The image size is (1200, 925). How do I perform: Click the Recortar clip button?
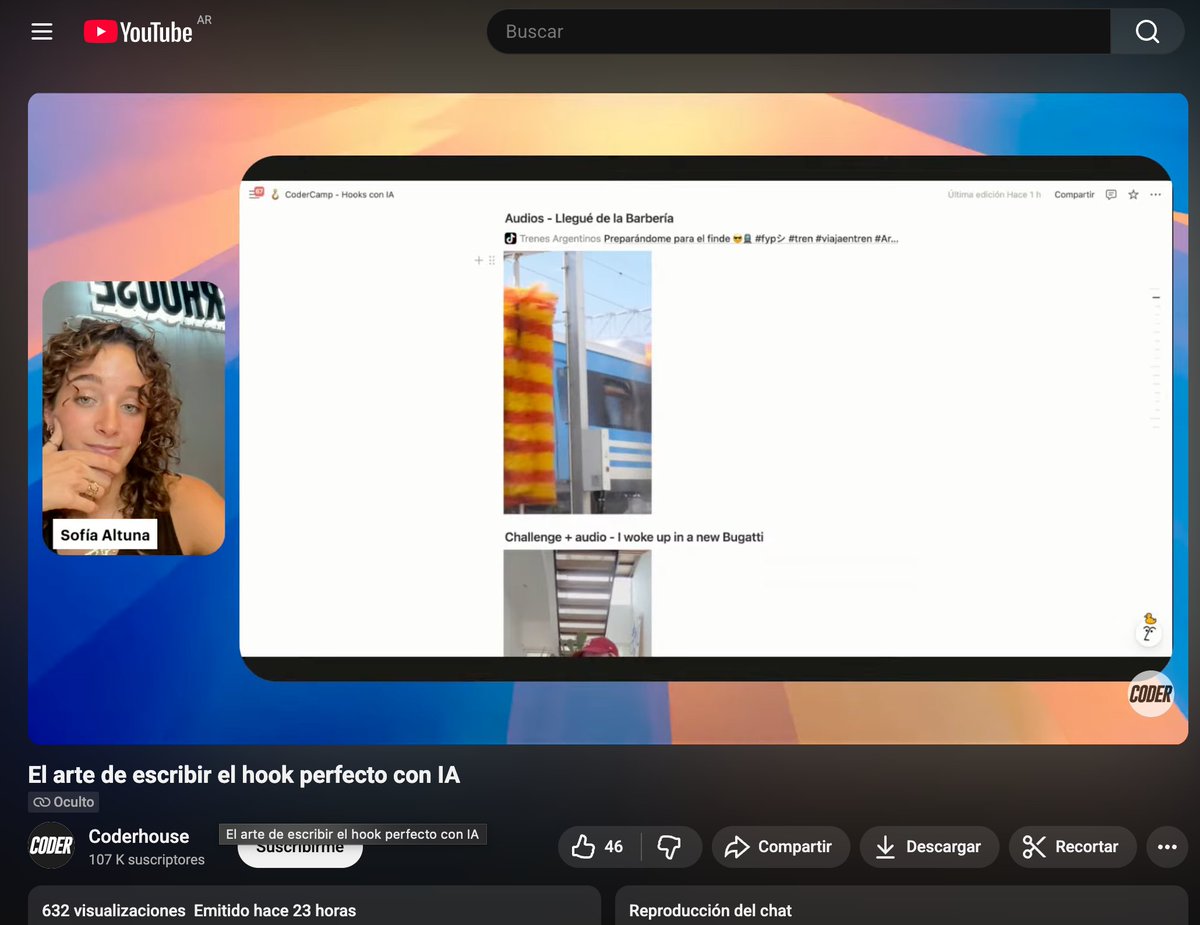[x=1072, y=847]
